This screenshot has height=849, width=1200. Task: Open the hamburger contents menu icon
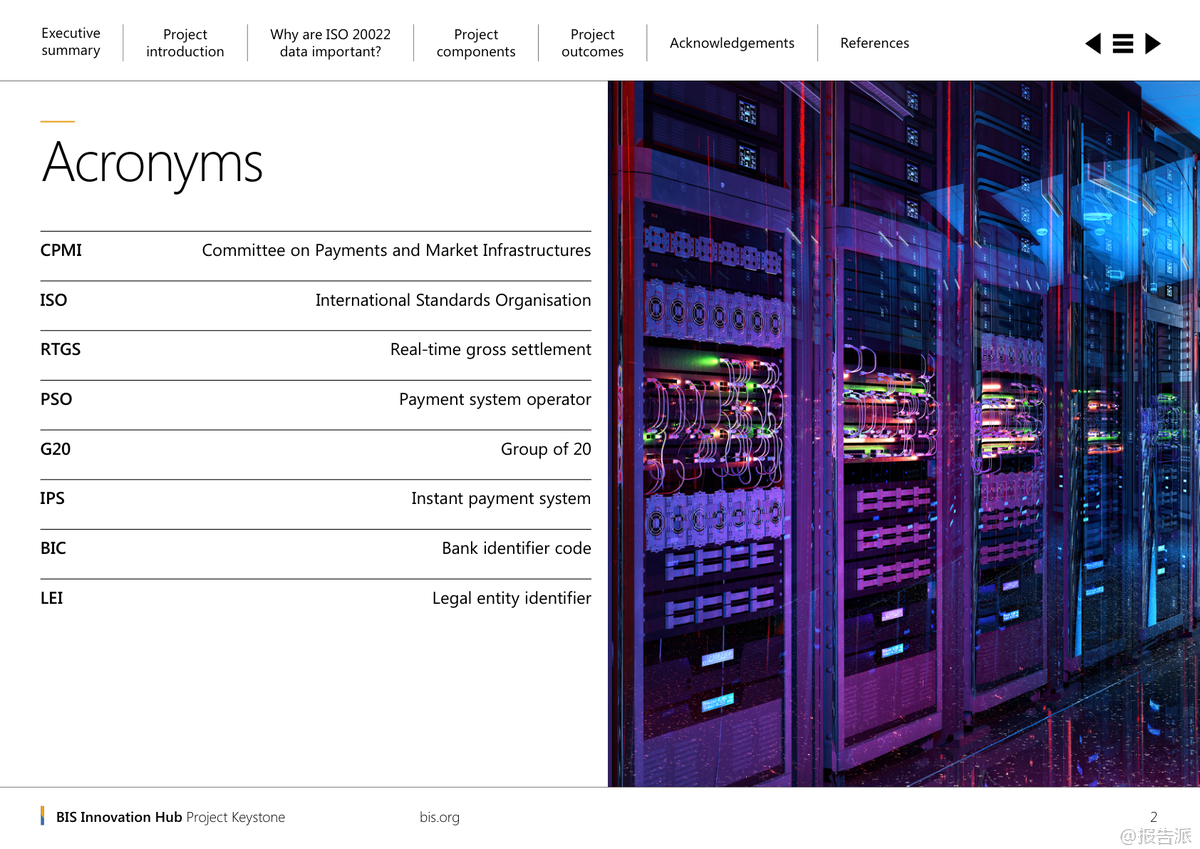point(1123,43)
